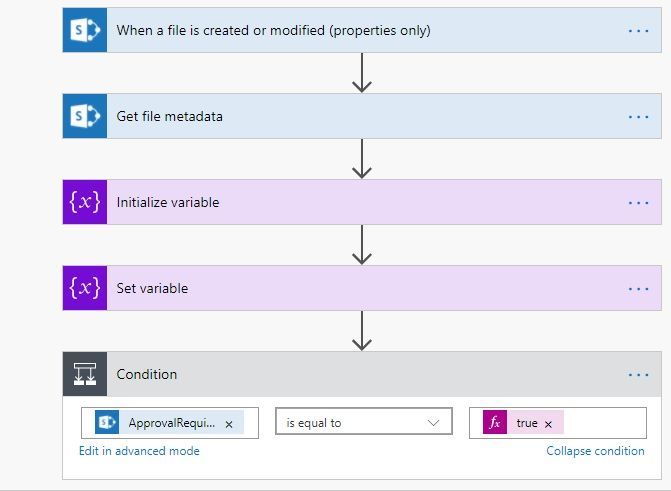
Task: Remove the true expression token
Action: click(548, 424)
